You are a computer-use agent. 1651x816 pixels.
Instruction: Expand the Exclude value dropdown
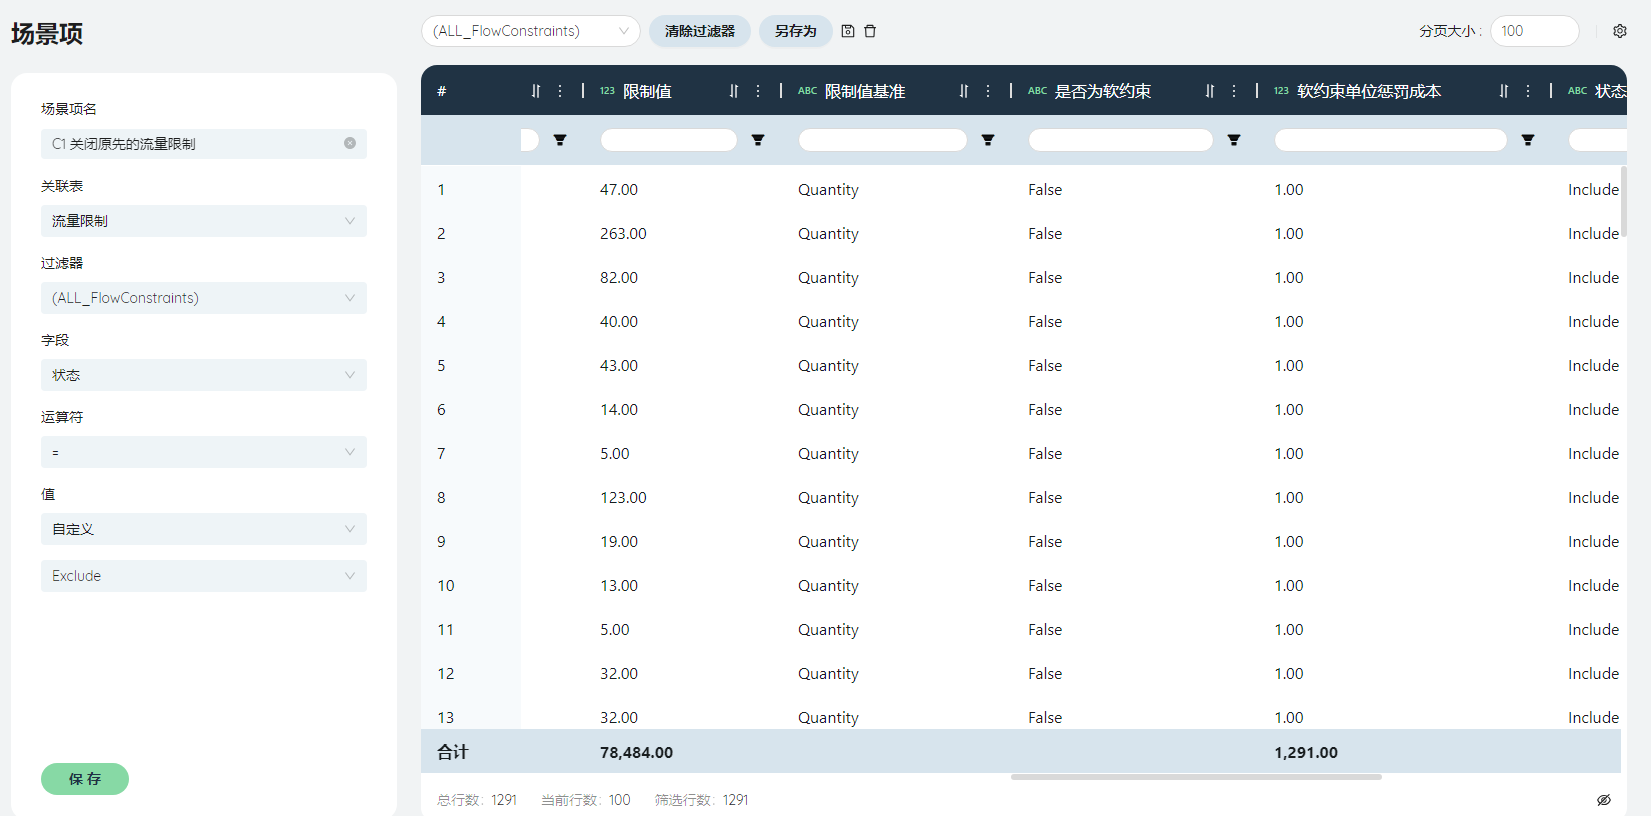(203, 576)
